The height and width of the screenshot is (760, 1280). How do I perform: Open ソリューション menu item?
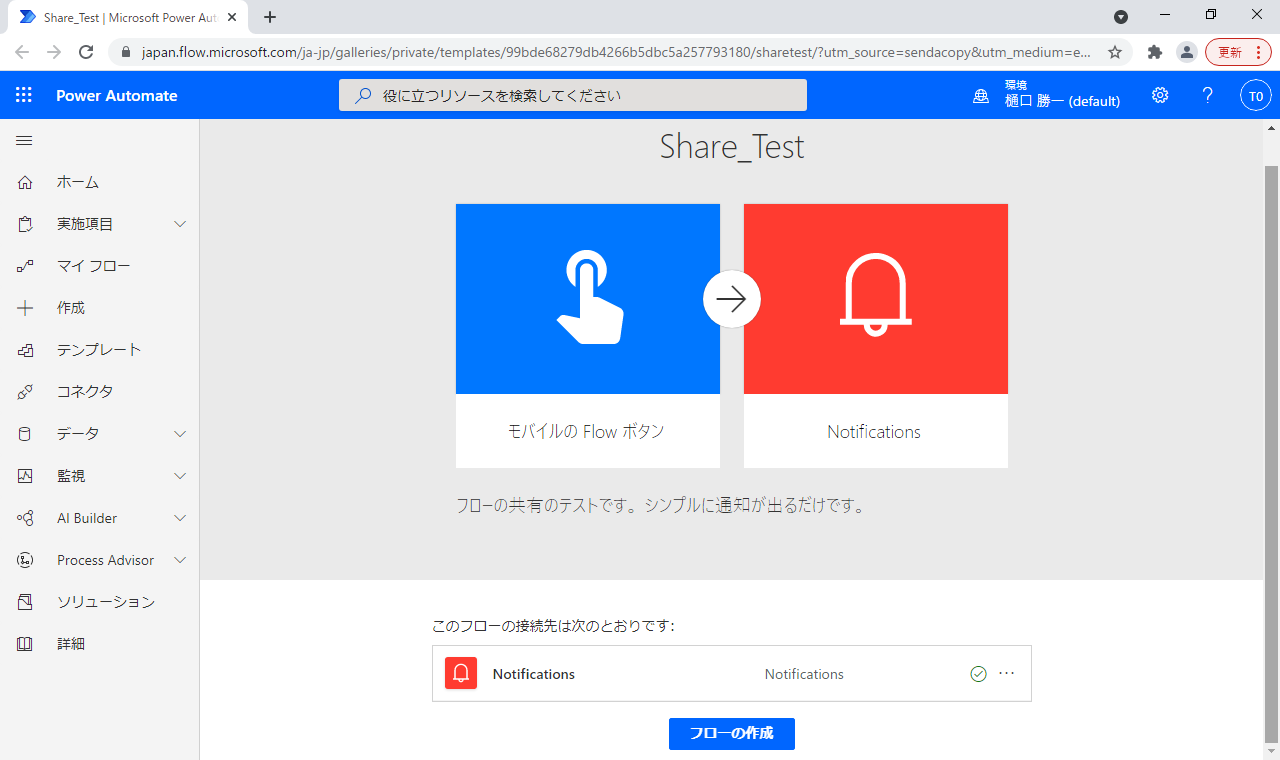[106, 602]
